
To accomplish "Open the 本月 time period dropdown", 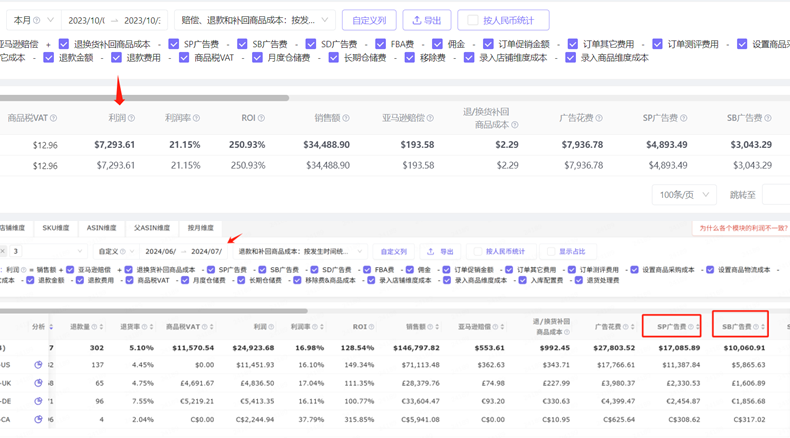I will [x=33, y=20].
